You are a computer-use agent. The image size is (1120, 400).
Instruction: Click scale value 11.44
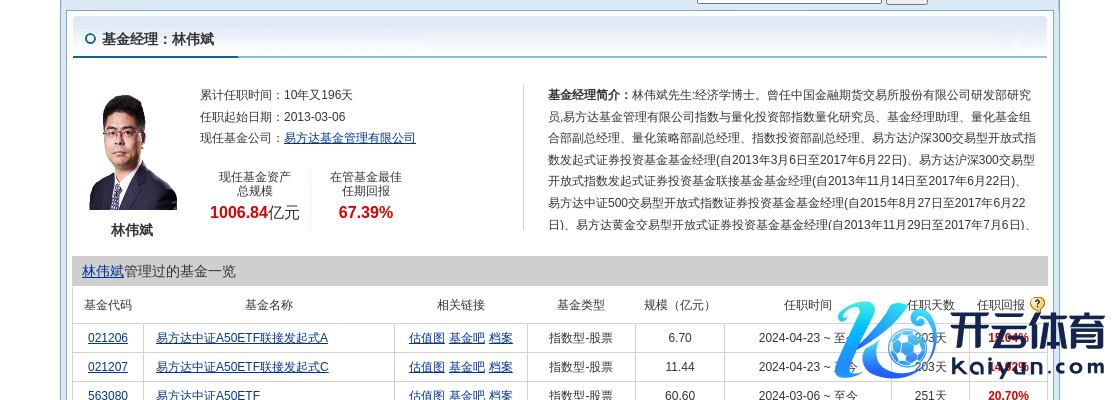tap(680, 367)
